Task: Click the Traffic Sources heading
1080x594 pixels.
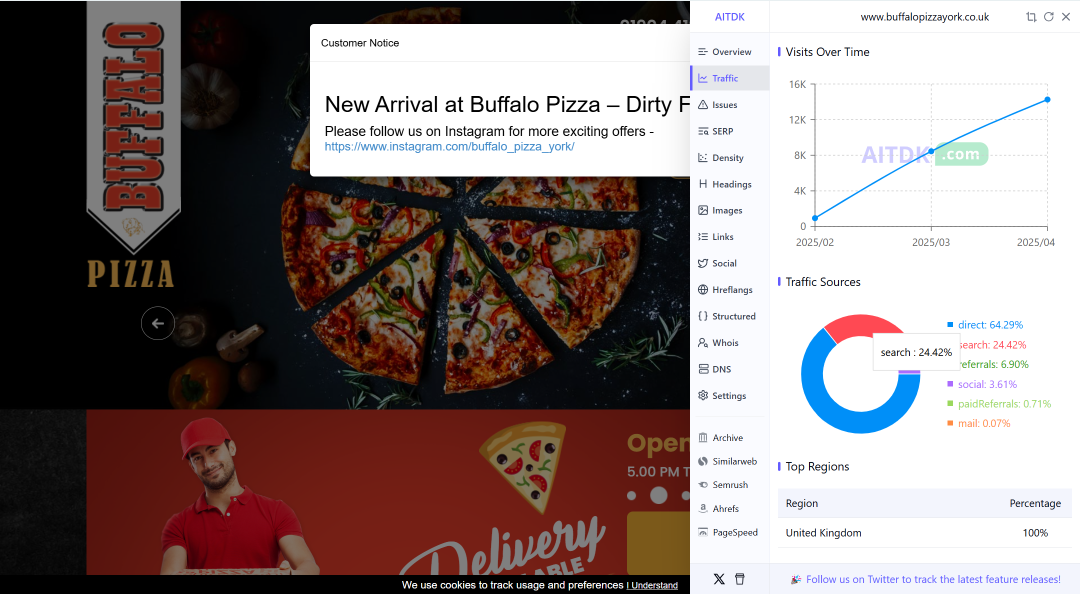Action: coord(823,282)
